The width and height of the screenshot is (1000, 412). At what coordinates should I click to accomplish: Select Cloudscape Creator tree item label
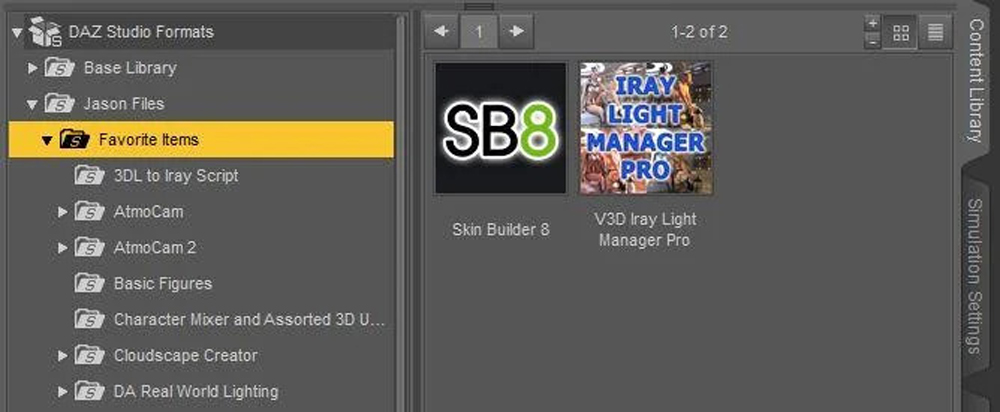(186, 355)
